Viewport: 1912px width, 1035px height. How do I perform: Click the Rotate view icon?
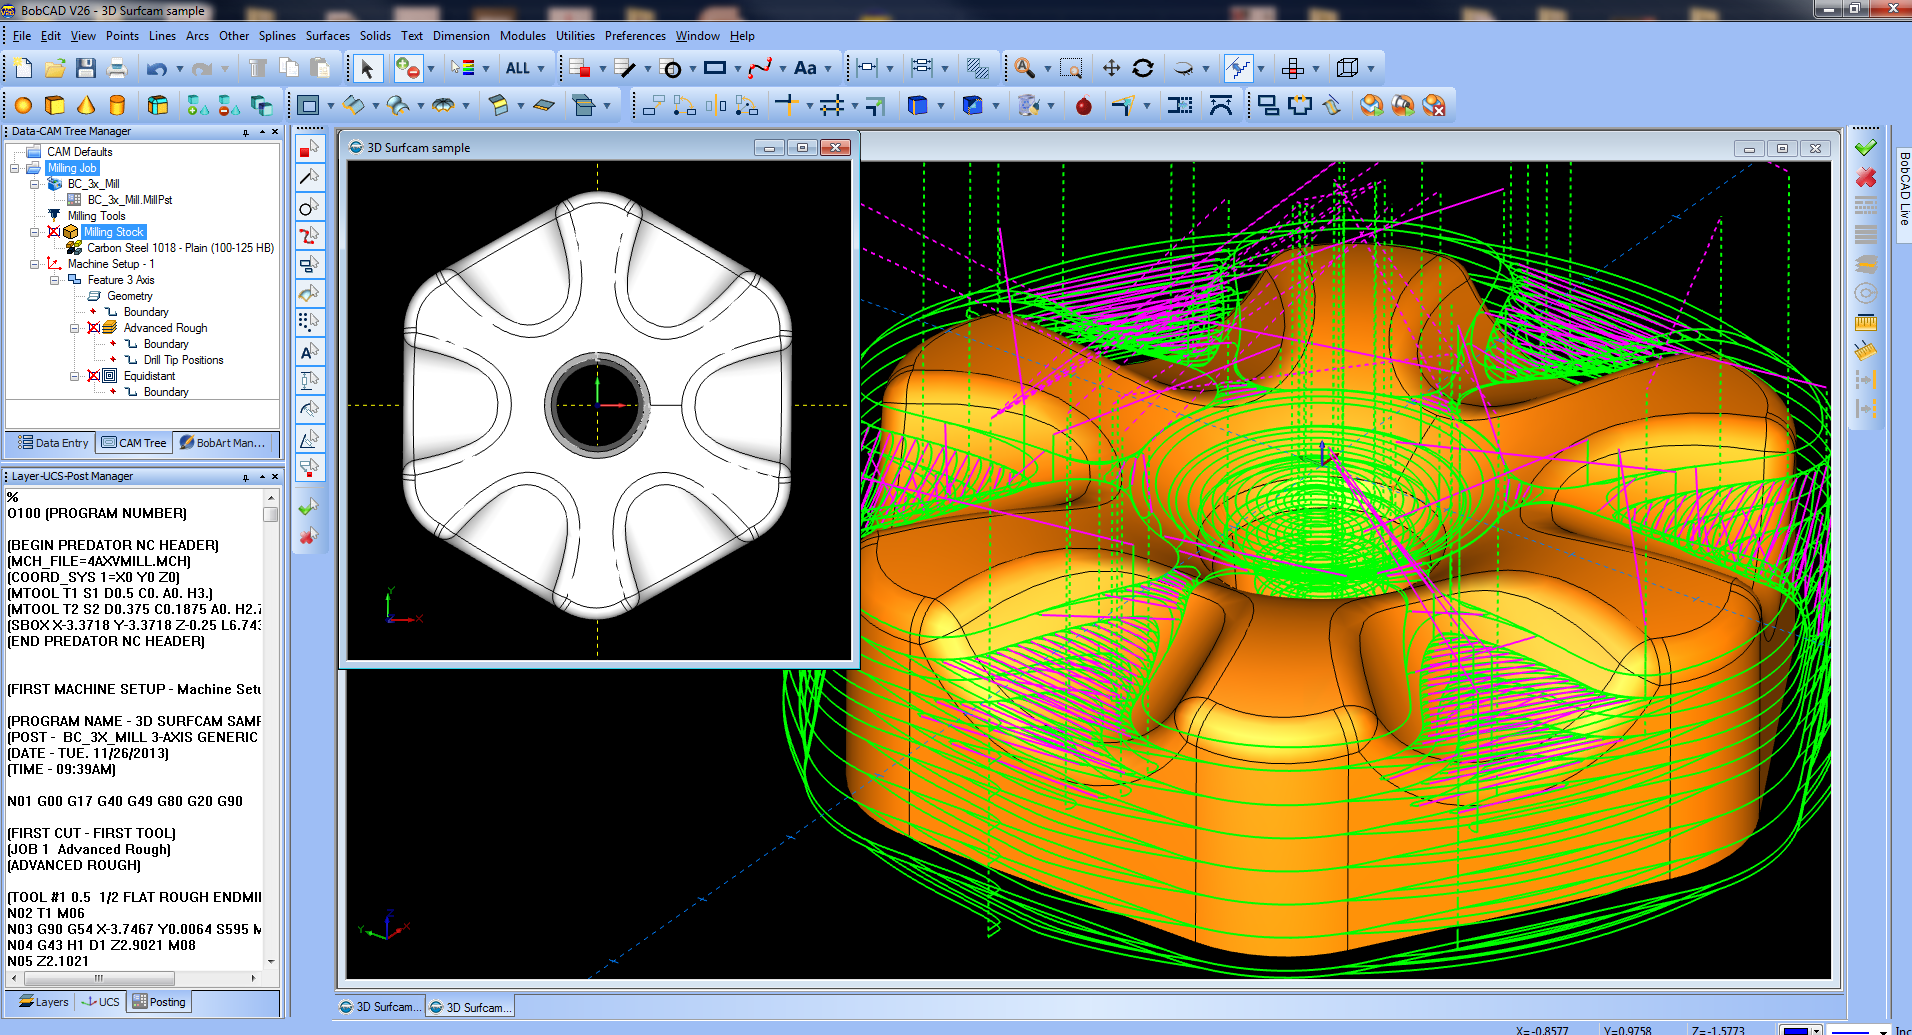click(1143, 68)
